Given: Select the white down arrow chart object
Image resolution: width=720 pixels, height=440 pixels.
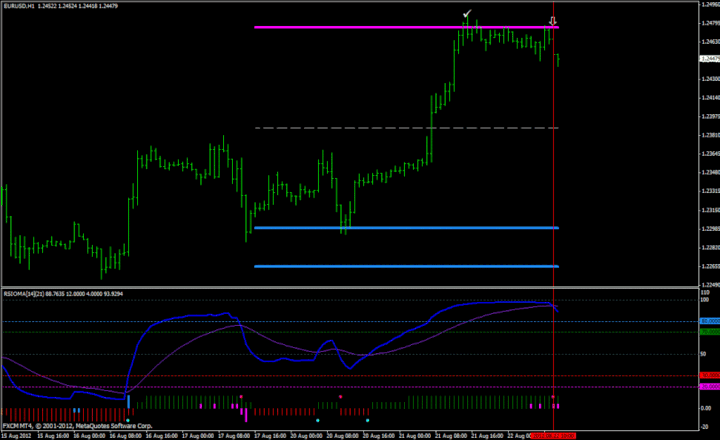Looking at the screenshot, I should click(553, 21).
